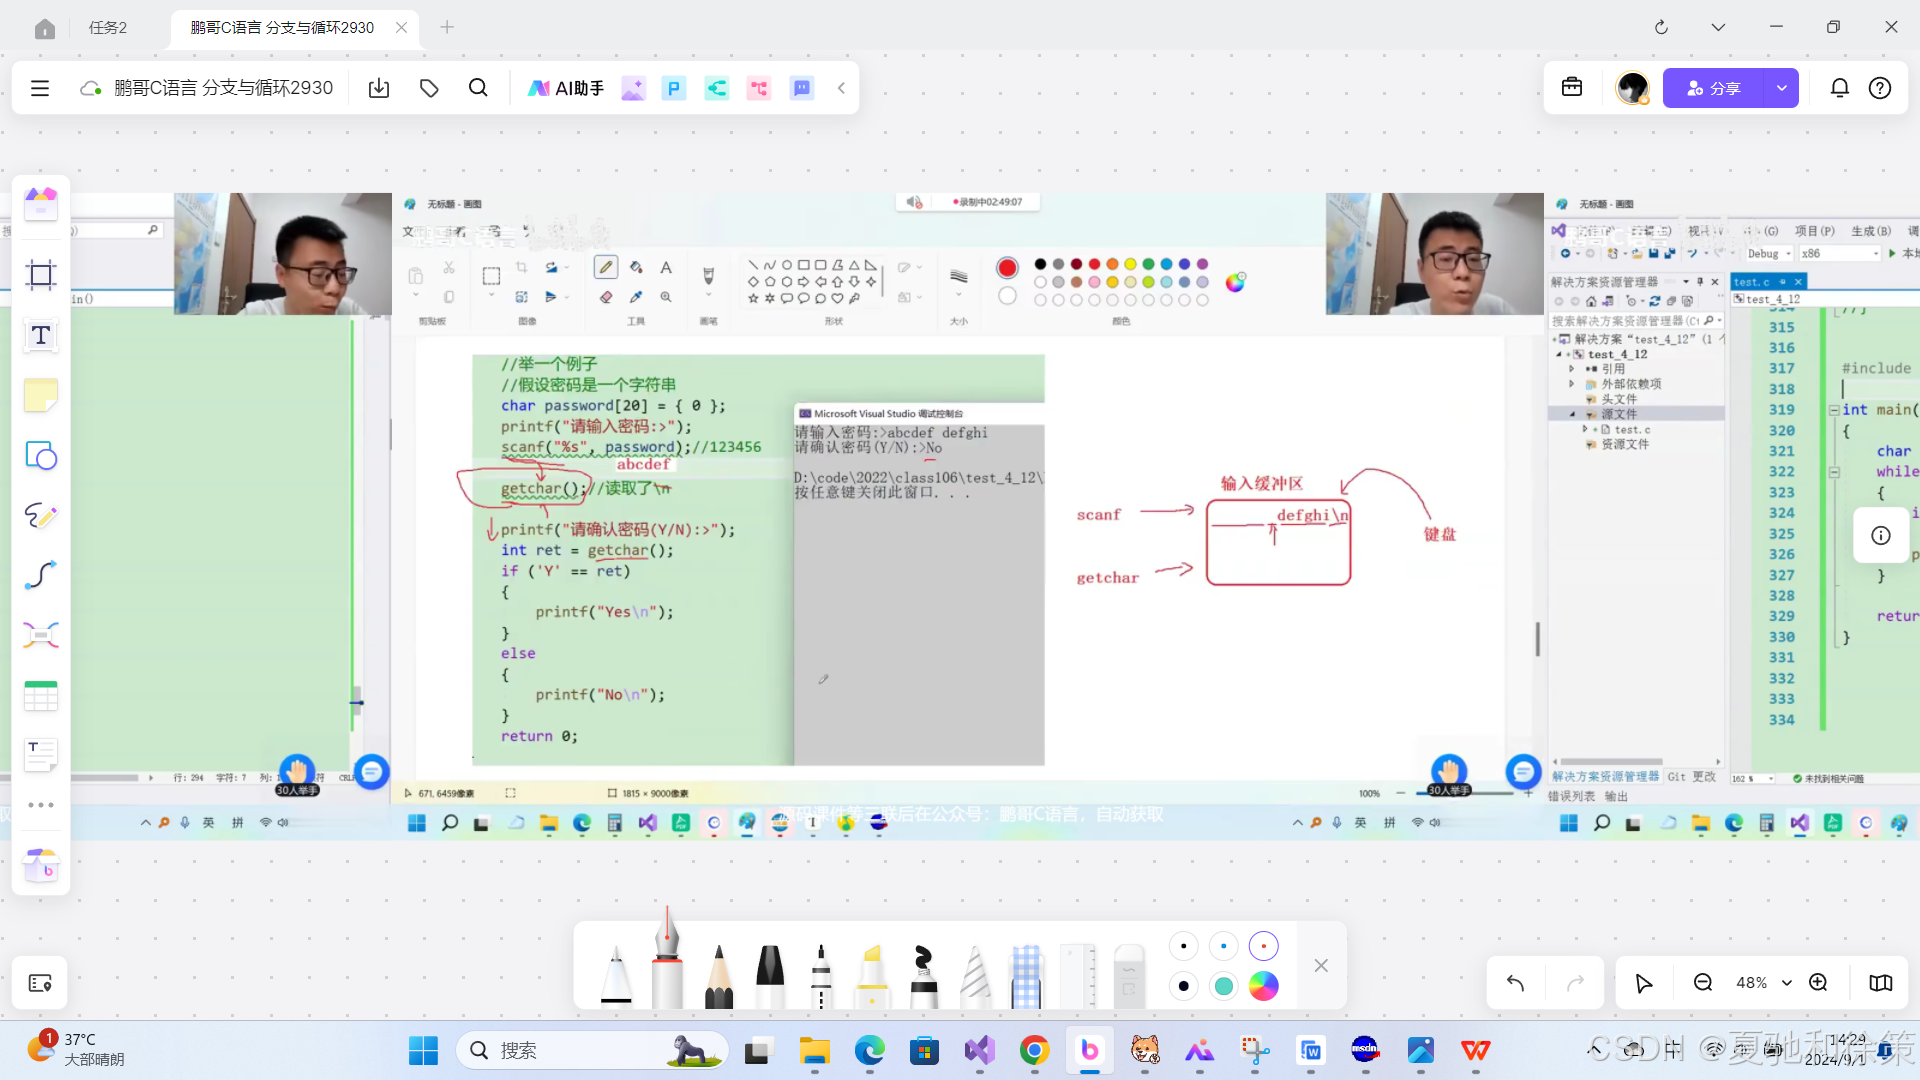Viewport: 1920px width, 1080px height.
Task: Switch to the 任务2 tab
Action: click(x=108, y=28)
